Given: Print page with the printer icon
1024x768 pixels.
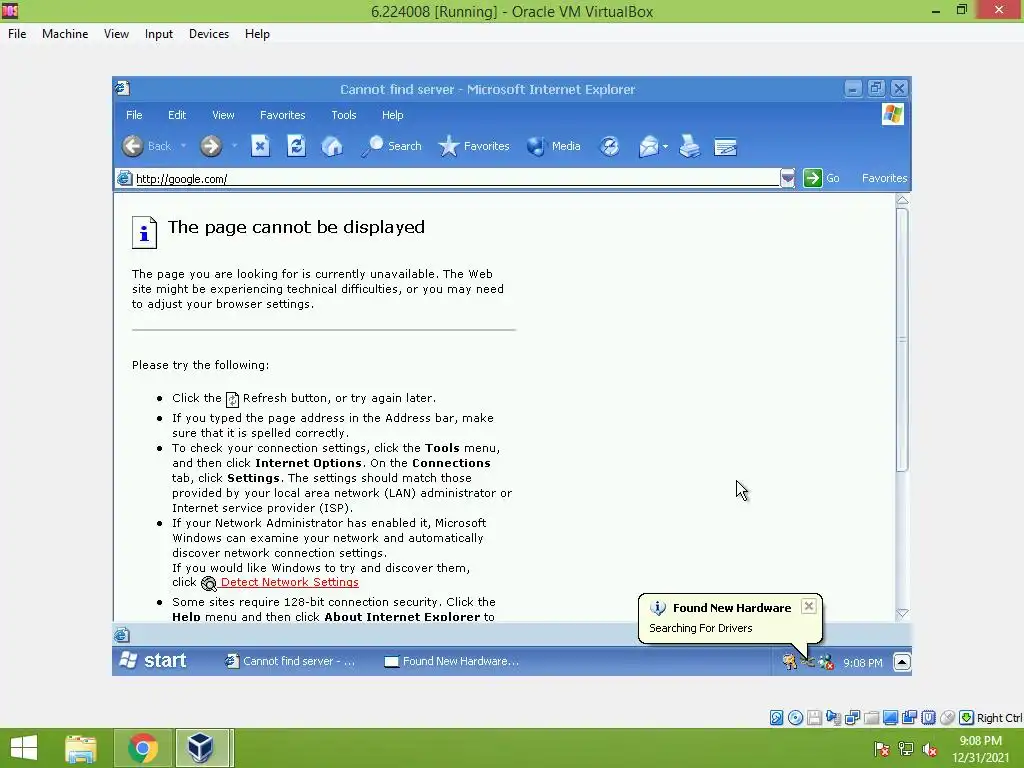Looking at the screenshot, I should (689, 146).
